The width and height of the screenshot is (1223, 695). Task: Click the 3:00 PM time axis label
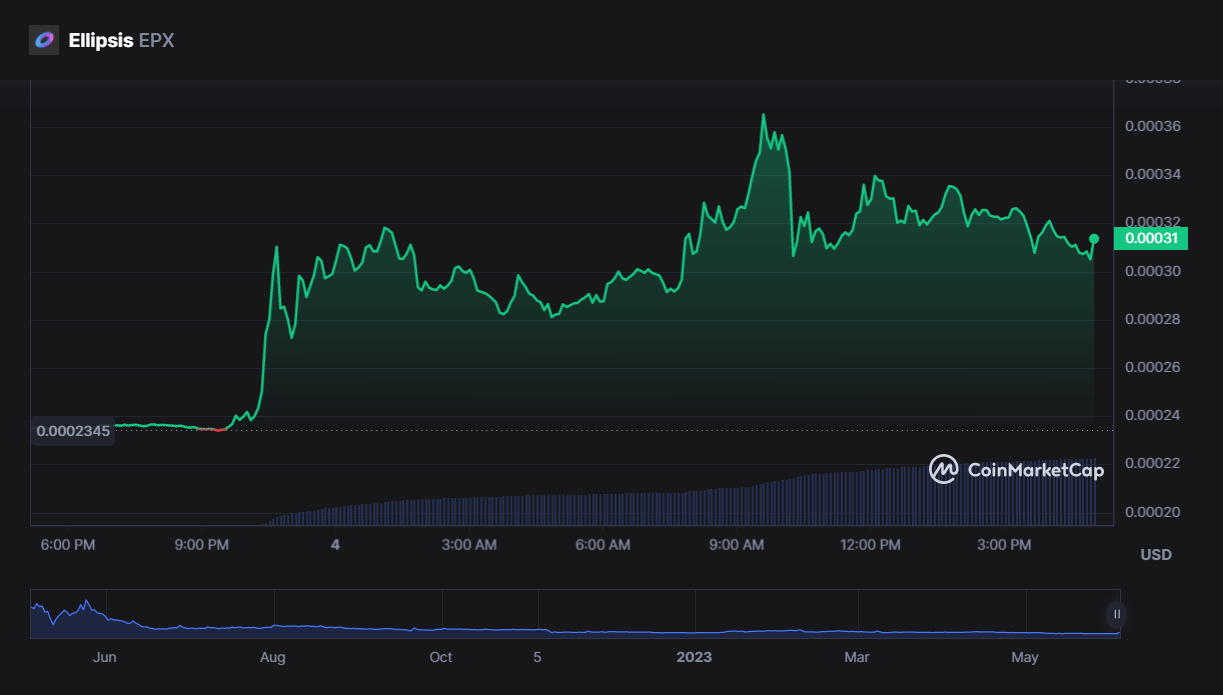1004,545
